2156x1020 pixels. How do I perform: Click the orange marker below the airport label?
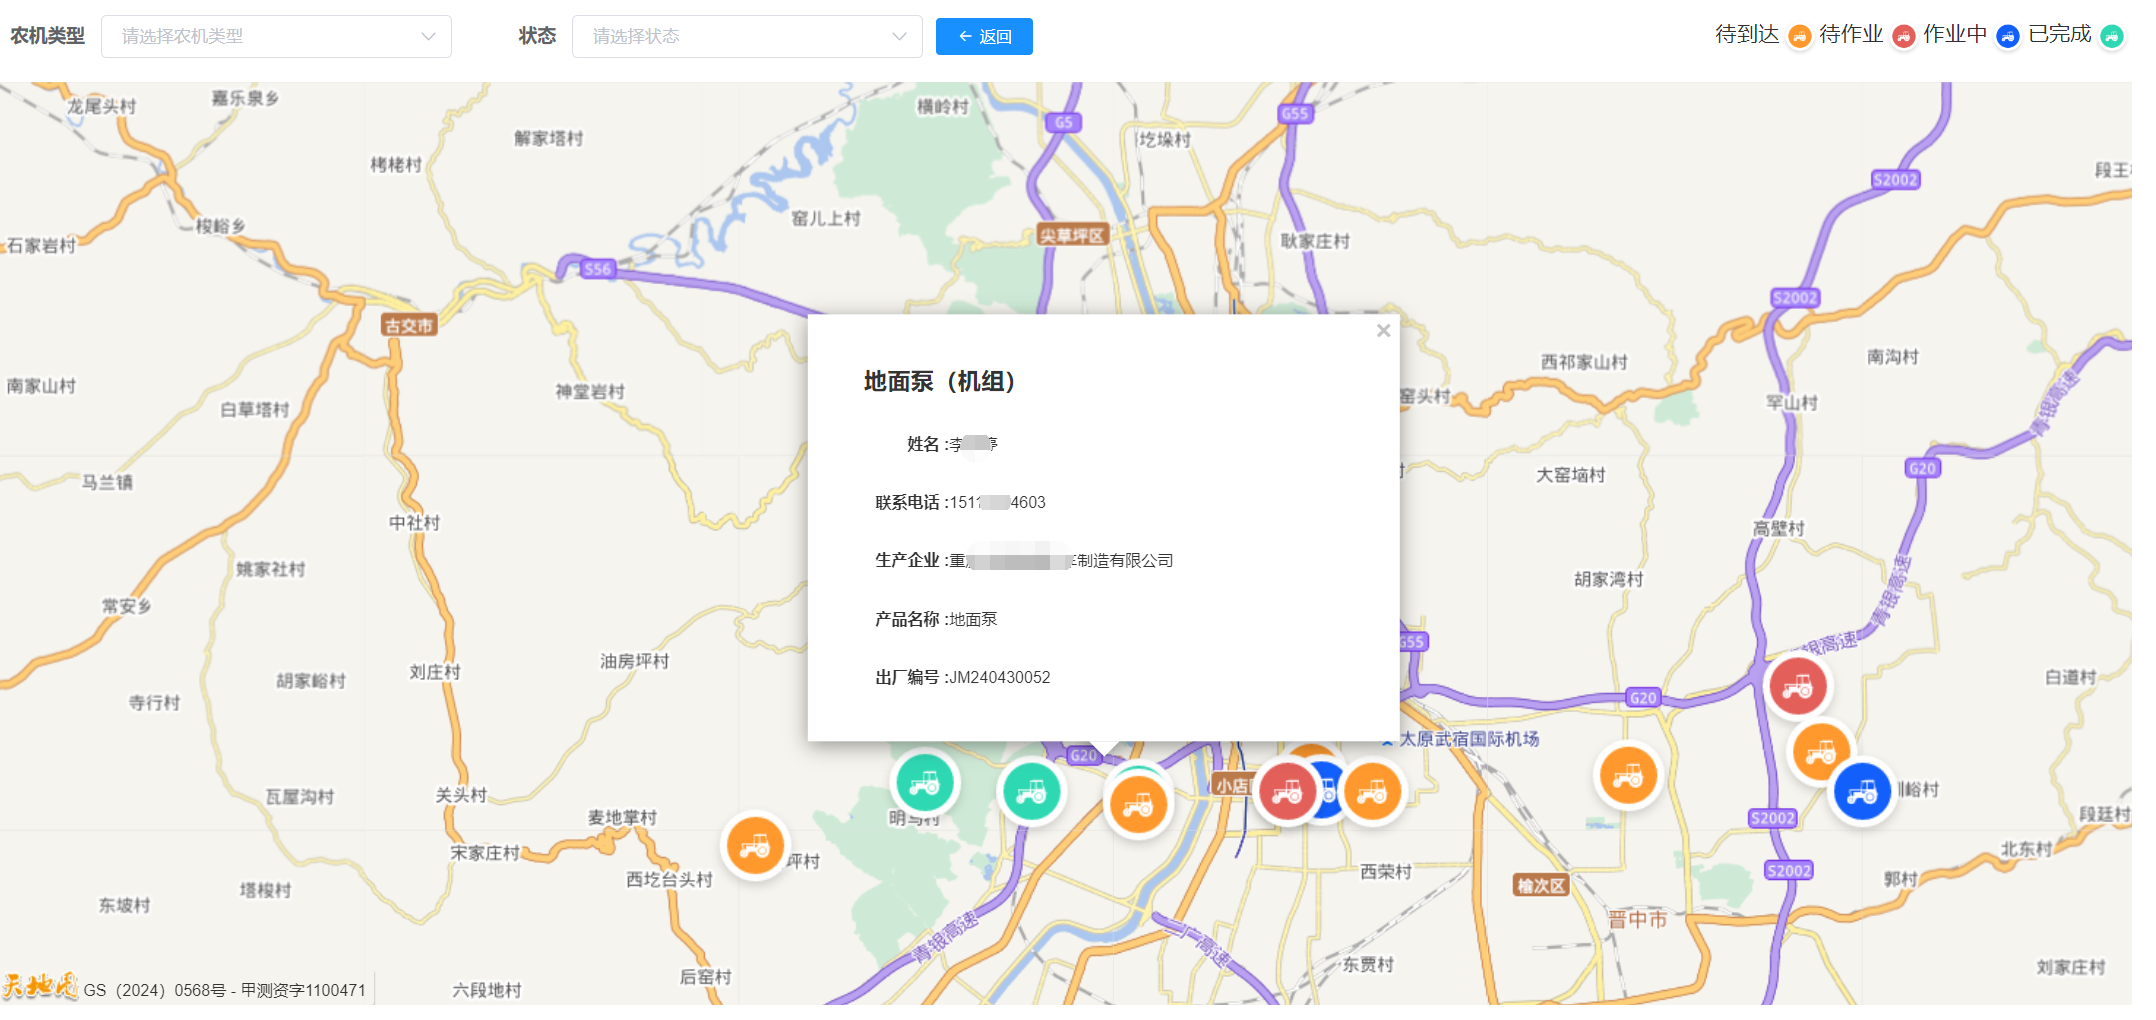tap(1627, 776)
